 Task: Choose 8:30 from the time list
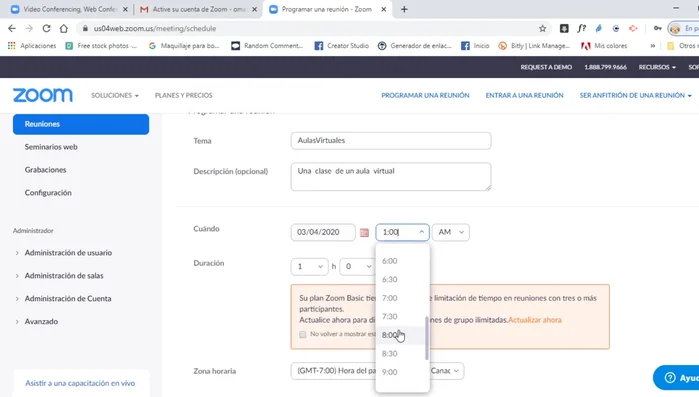402,354
